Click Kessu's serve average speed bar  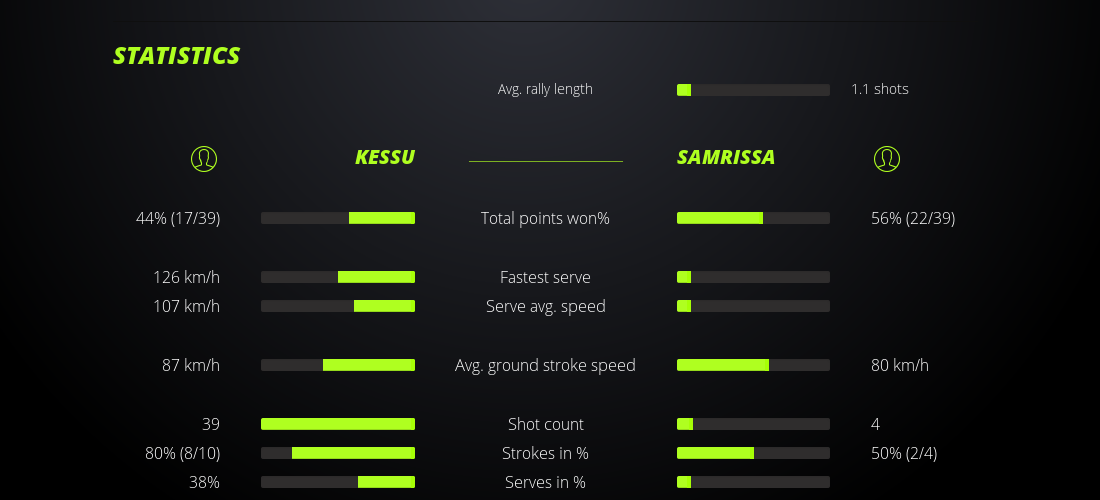tap(338, 306)
